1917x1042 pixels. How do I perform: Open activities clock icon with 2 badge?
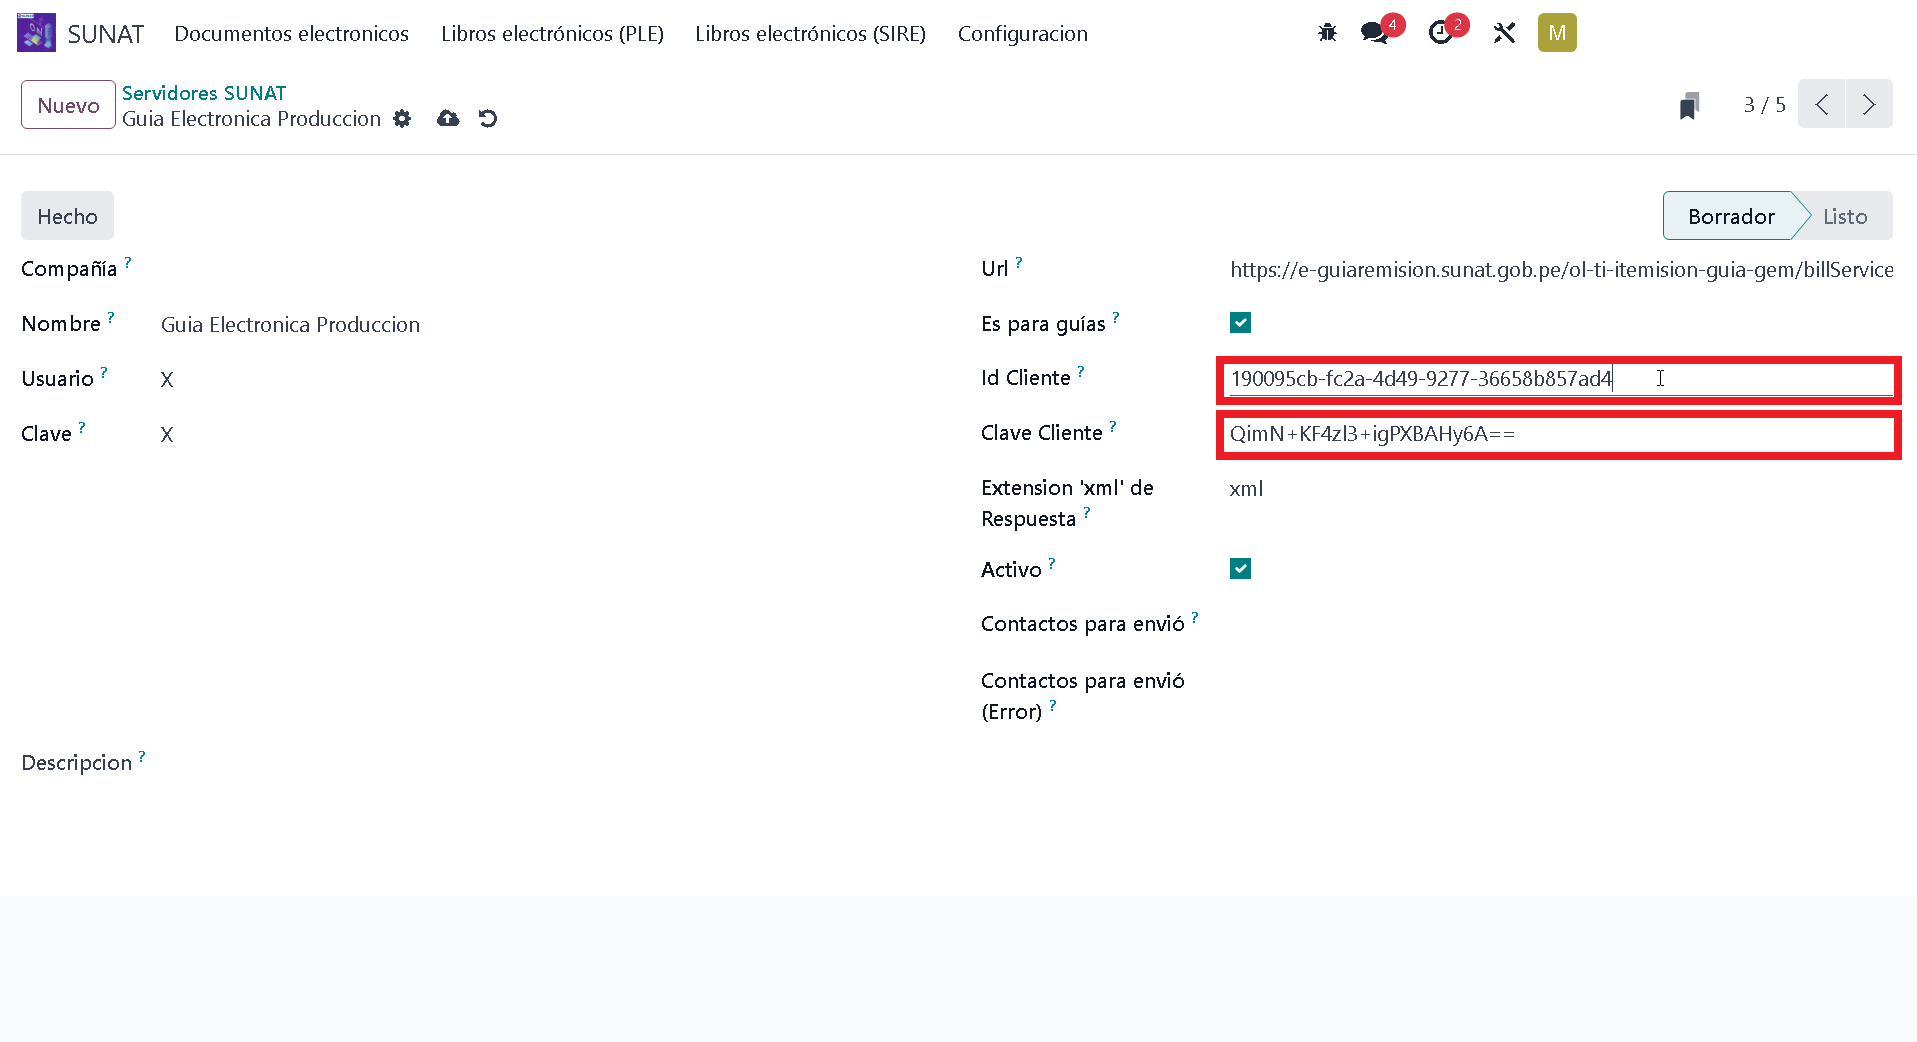(x=1440, y=33)
